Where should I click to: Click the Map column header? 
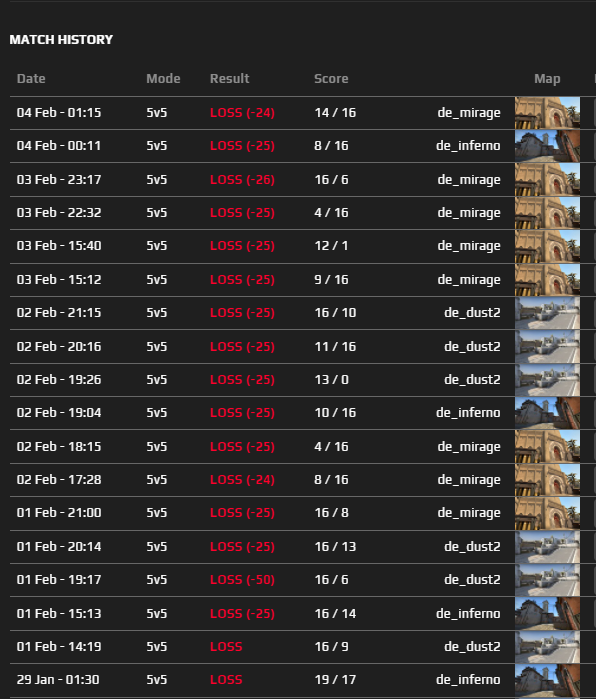(547, 79)
